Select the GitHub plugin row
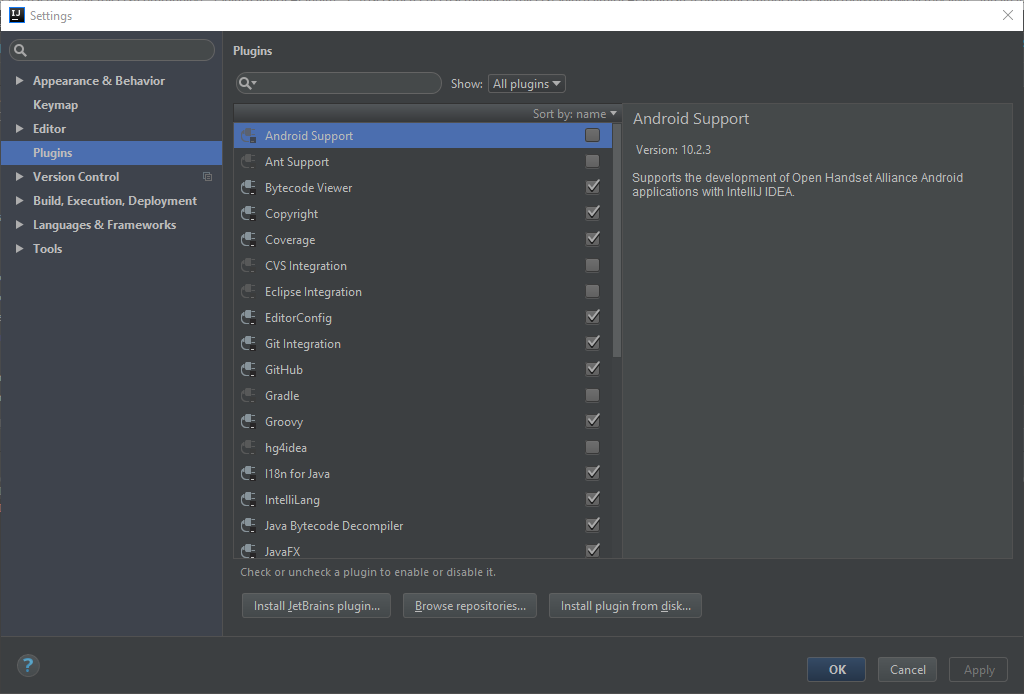The height and width of the screenshot is (694, 1024). (x=423, y=370)
